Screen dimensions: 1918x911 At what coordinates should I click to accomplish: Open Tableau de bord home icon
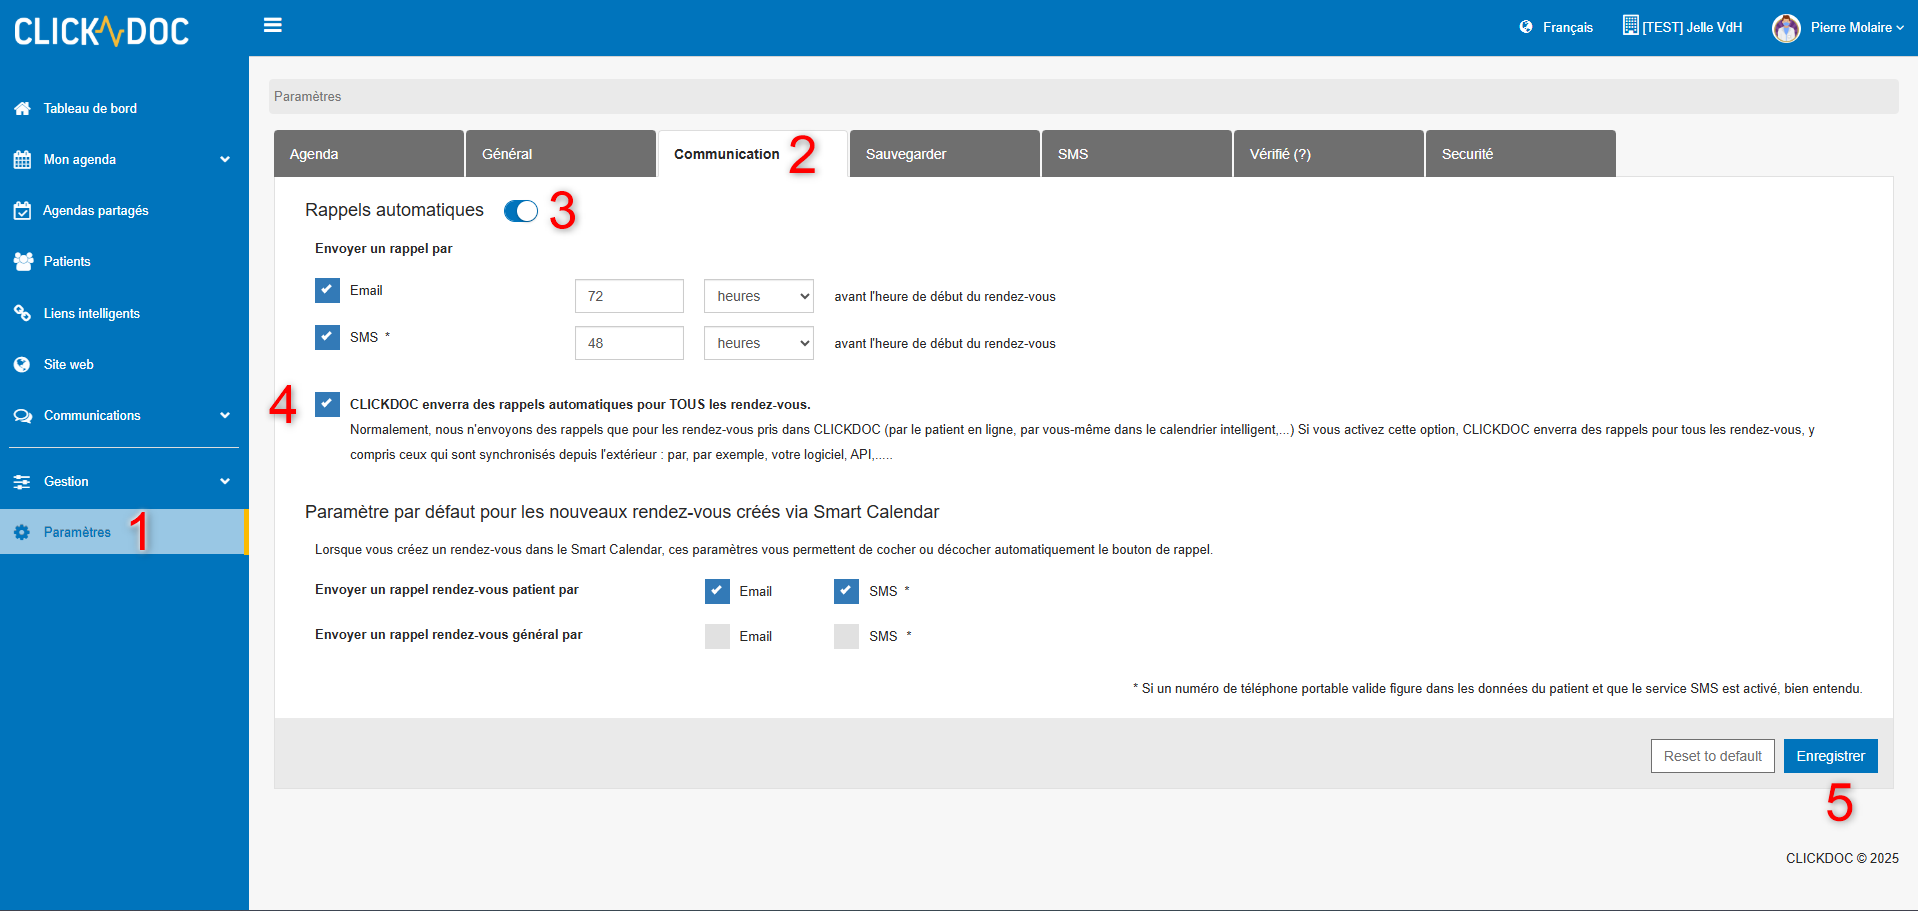22,108
